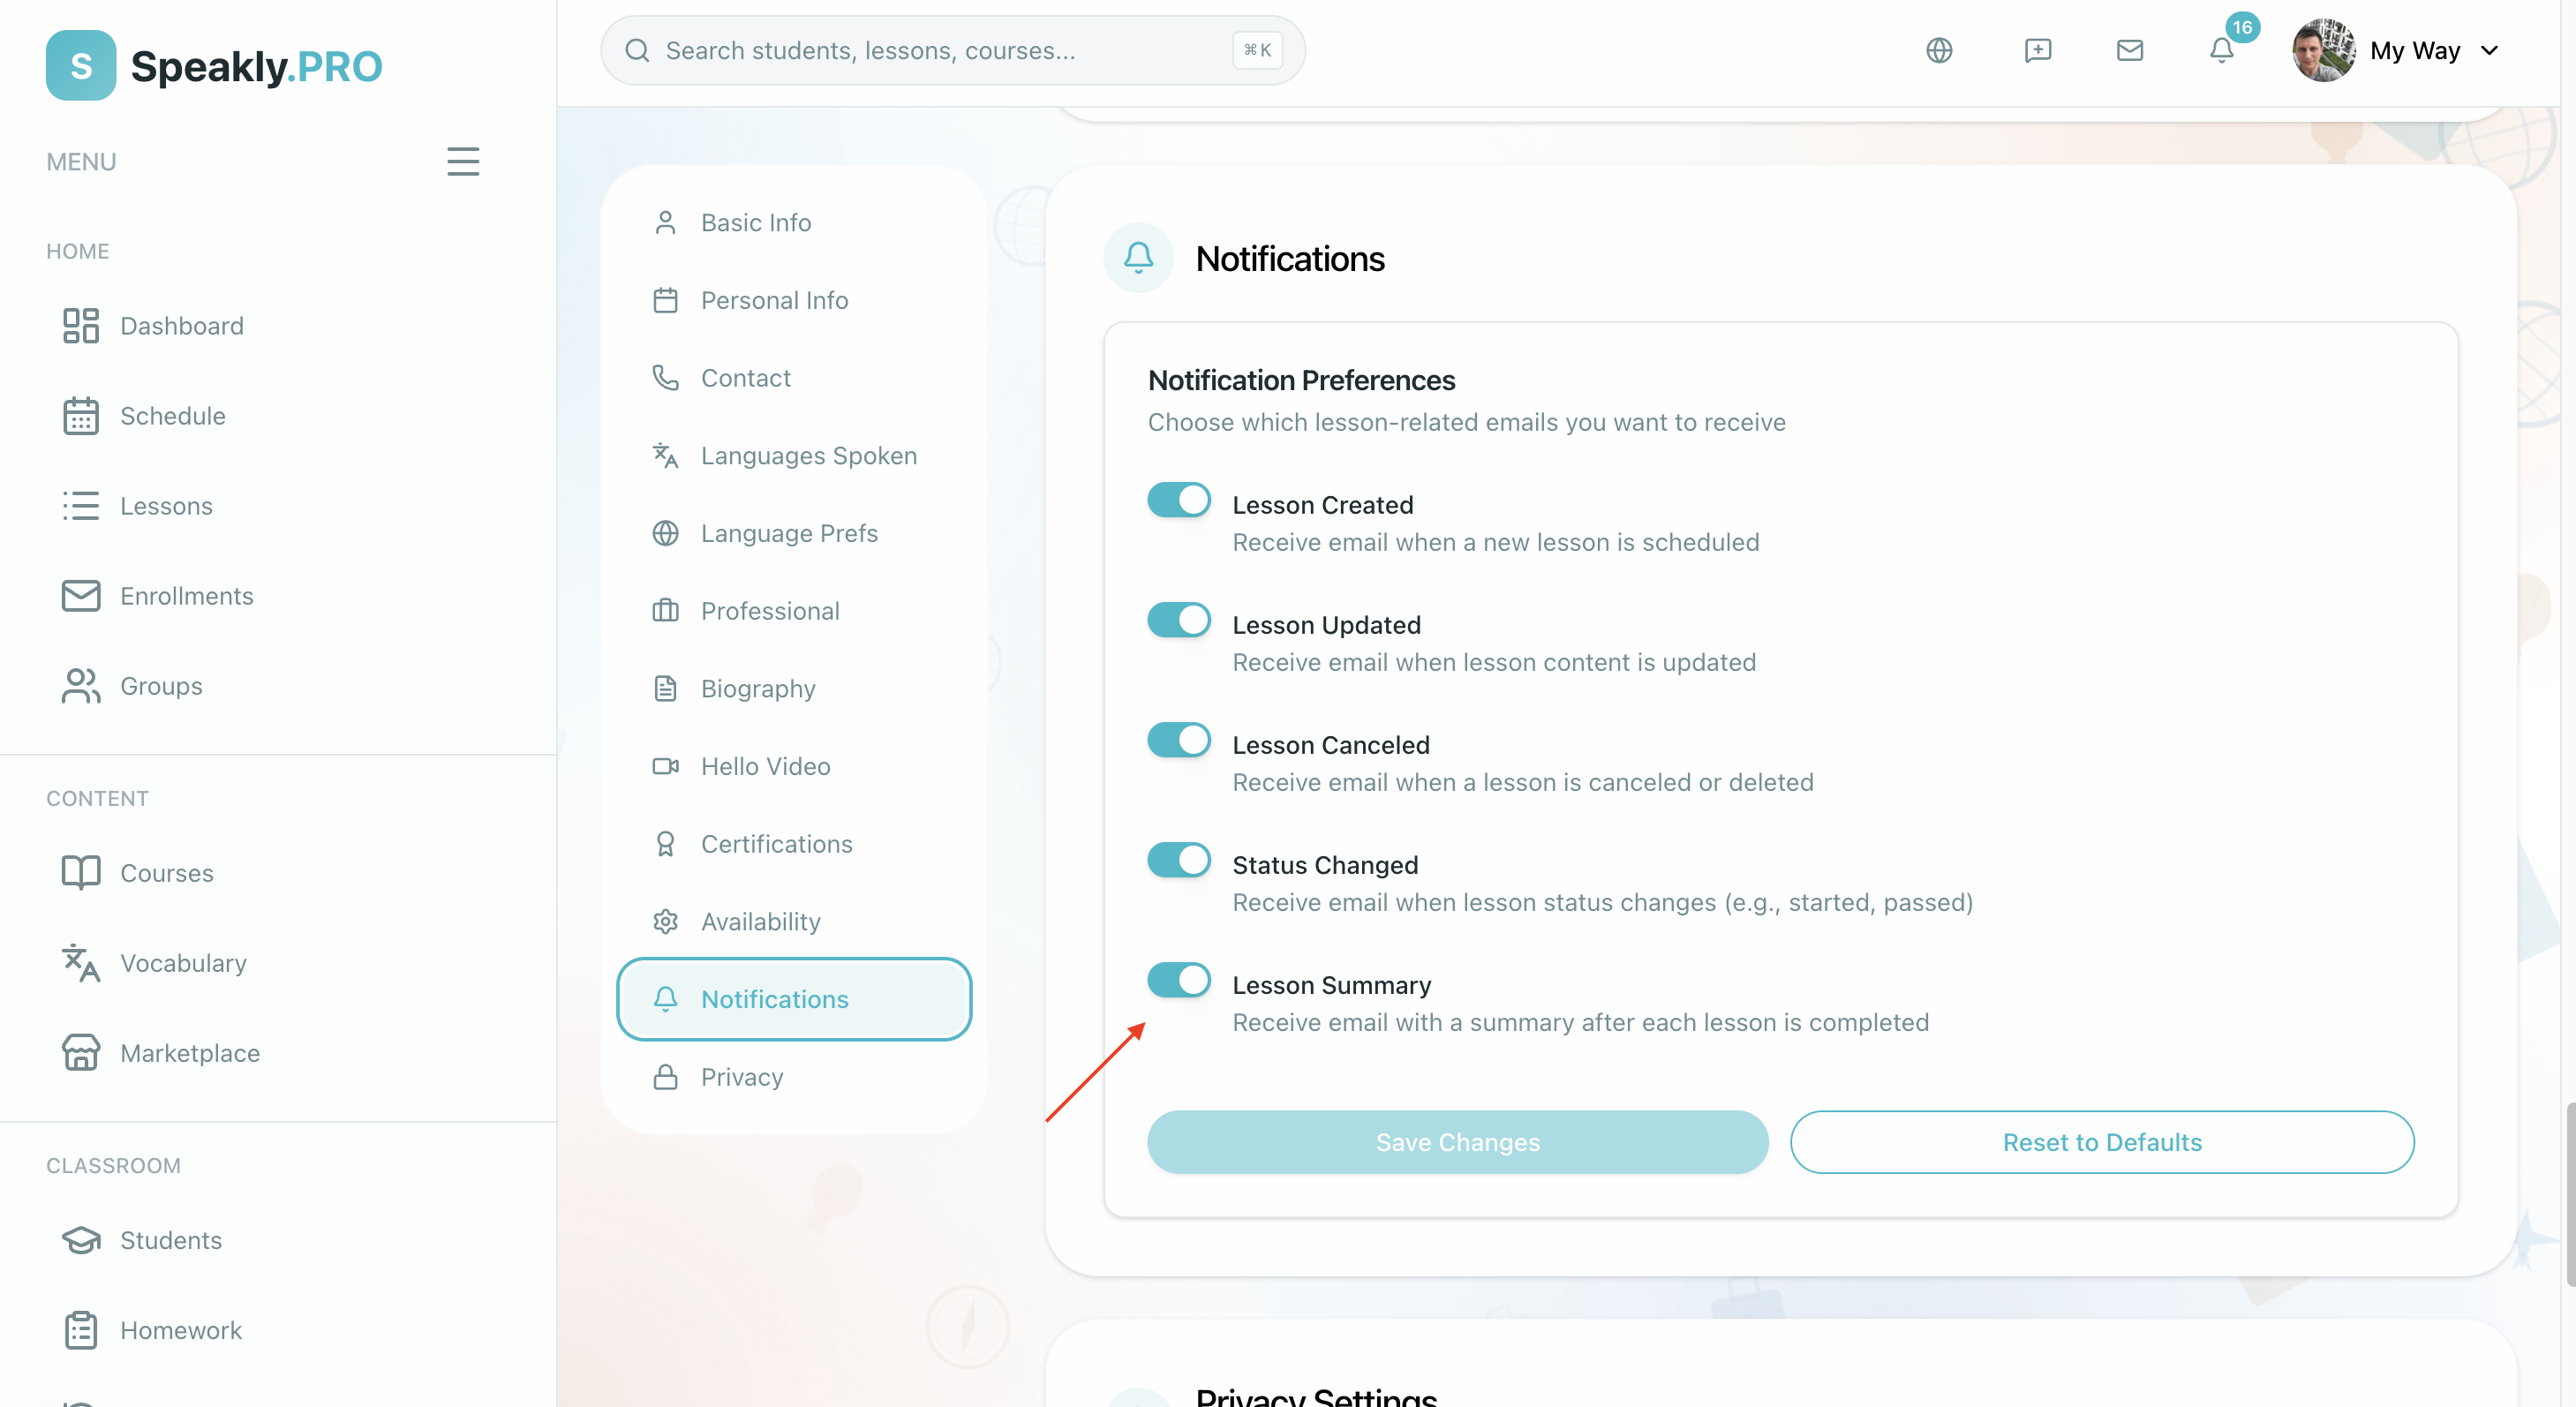Screen dimensions: 2576x1407
Task: Click the Enrollments envelope icon
Action: pyautogui.click(x=81, y=596)
